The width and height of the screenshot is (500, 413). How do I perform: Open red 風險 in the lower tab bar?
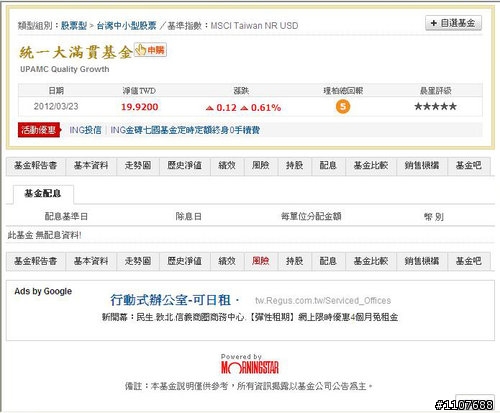click(261, 261)
